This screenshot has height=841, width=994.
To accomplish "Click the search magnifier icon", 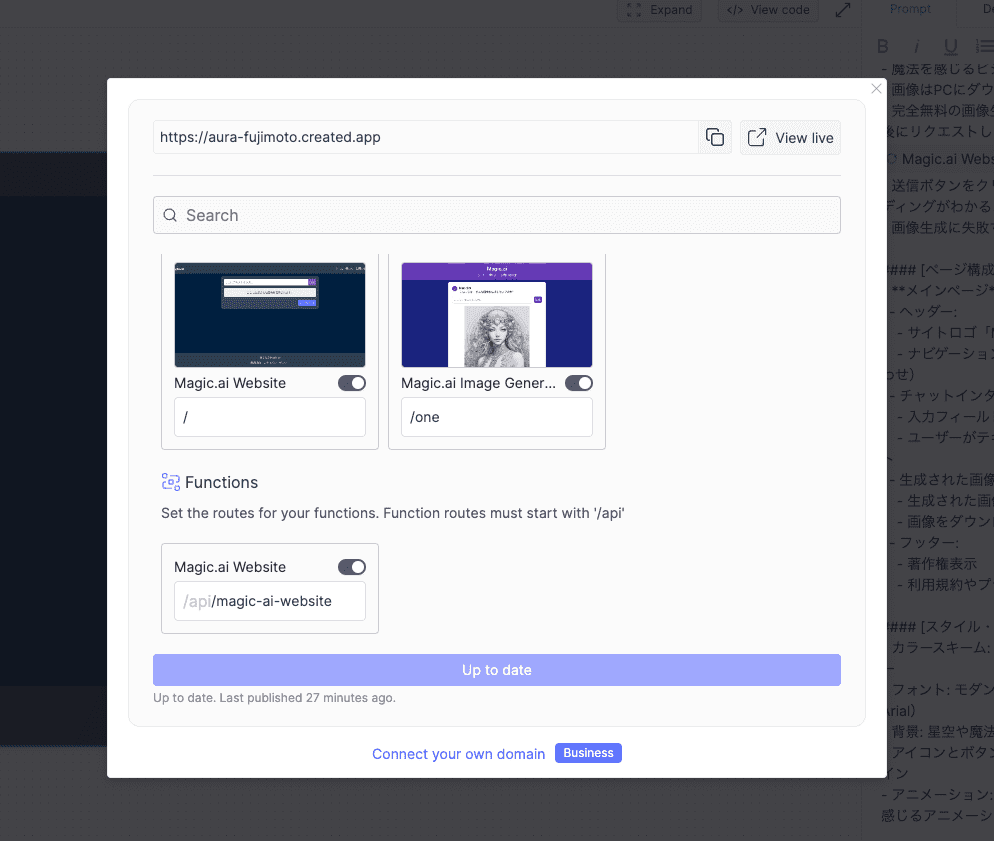I will (170, 215).
